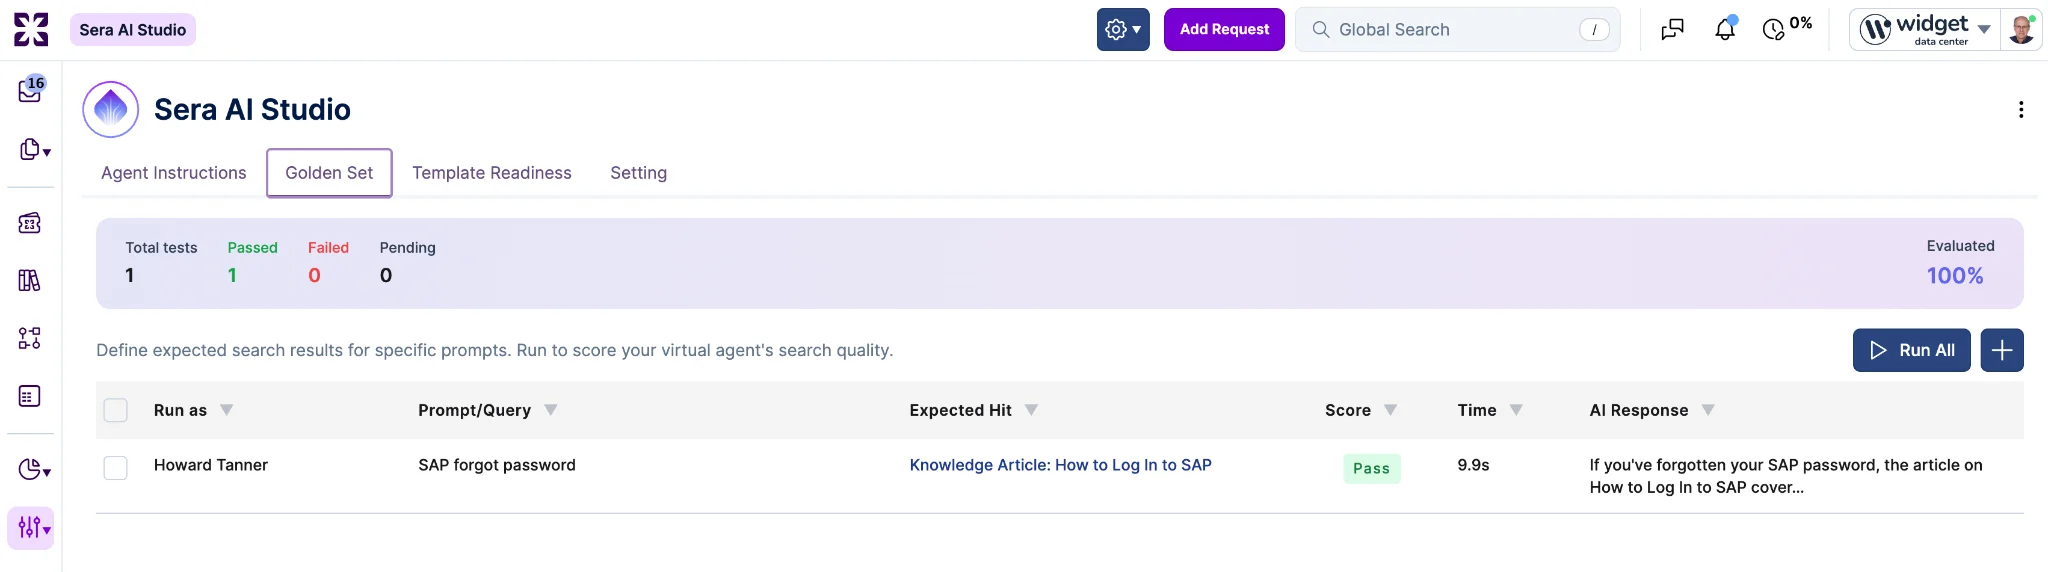Click the Total tests label
Screen dimensions: 2048x572
(161, 247)
